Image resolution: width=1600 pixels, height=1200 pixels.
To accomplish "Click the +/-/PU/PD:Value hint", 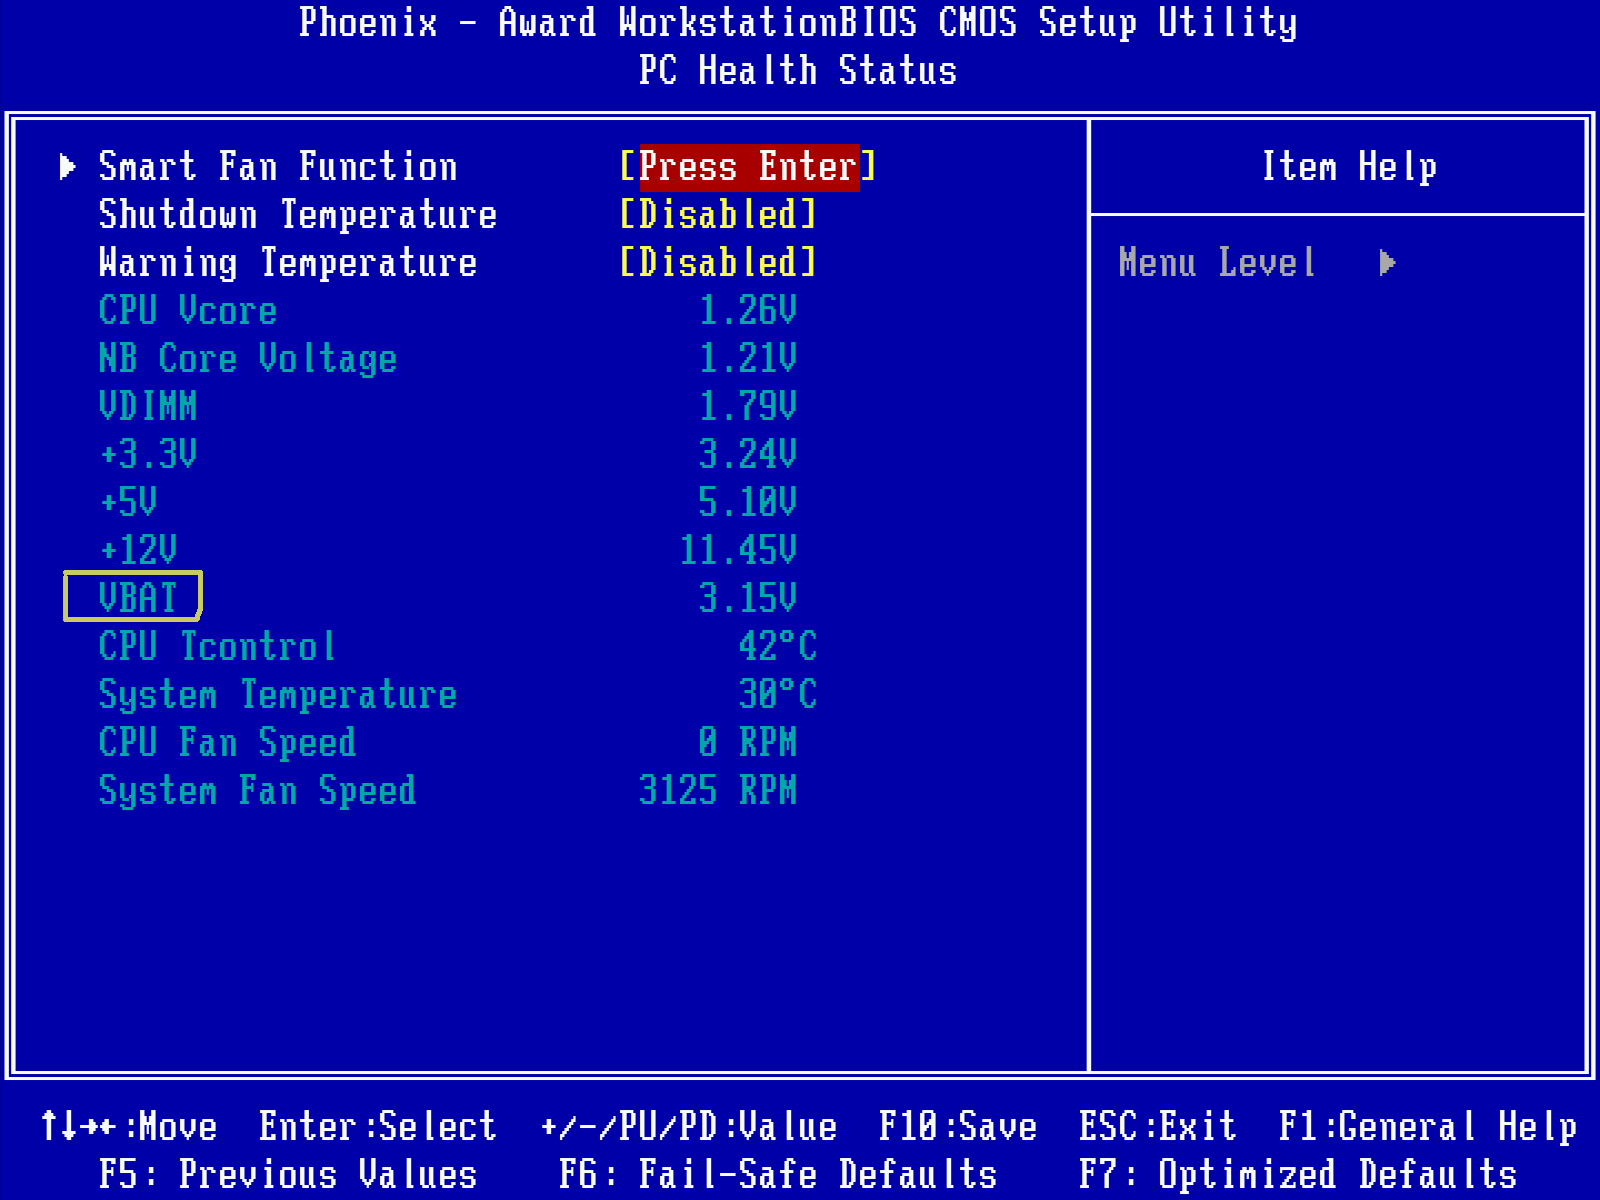I will coord(688,1126).
